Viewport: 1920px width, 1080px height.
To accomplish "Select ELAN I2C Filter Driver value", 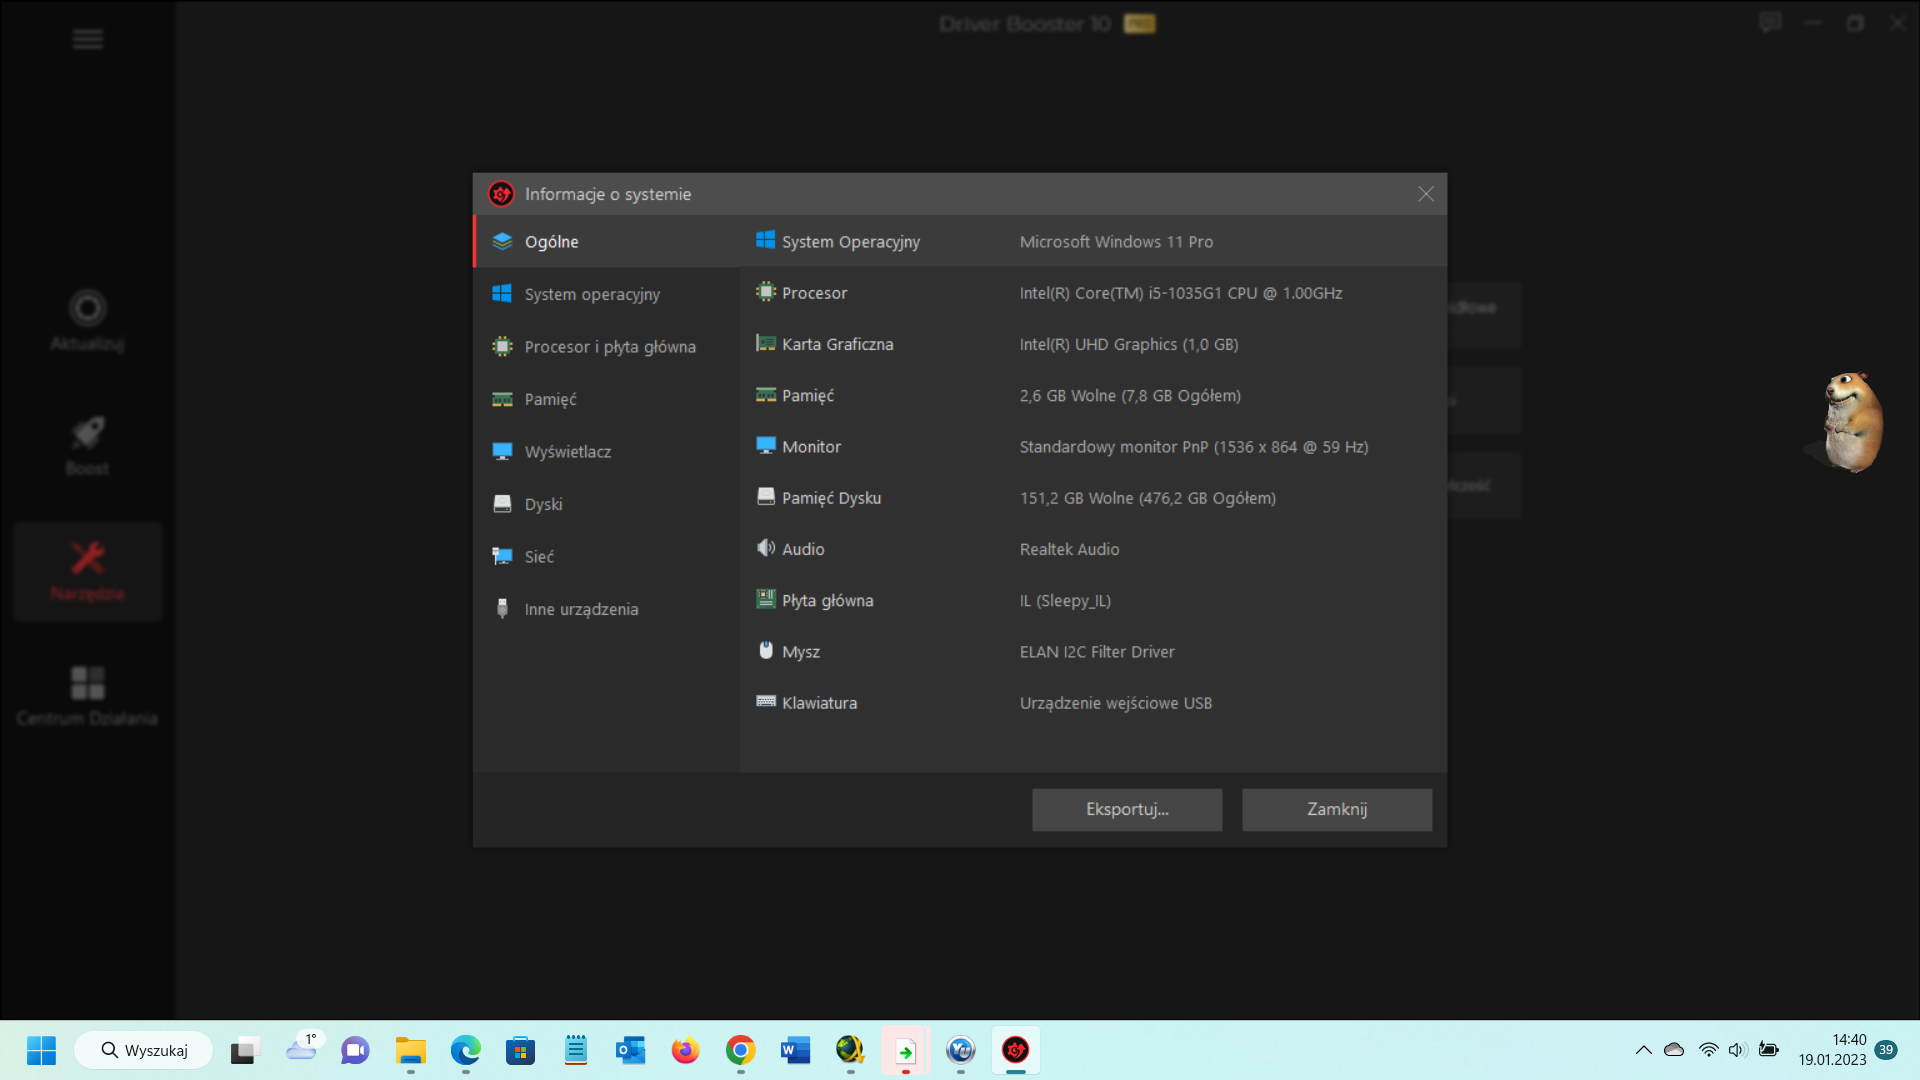I will pyautogui.click(x=1097, y=652).
